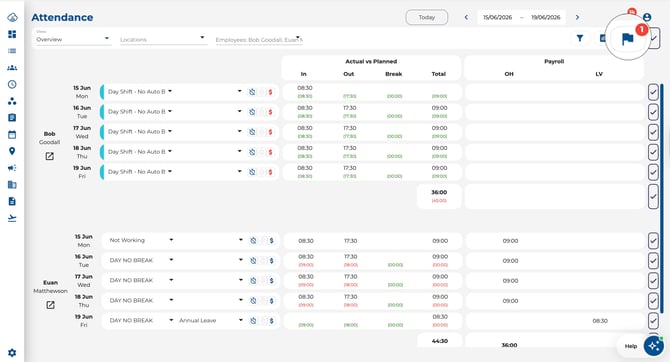This screenshot has height=362, width=670.
Task: Toggle approval checkbox for Bob's 19 Jun row
Action: point(653,172)
